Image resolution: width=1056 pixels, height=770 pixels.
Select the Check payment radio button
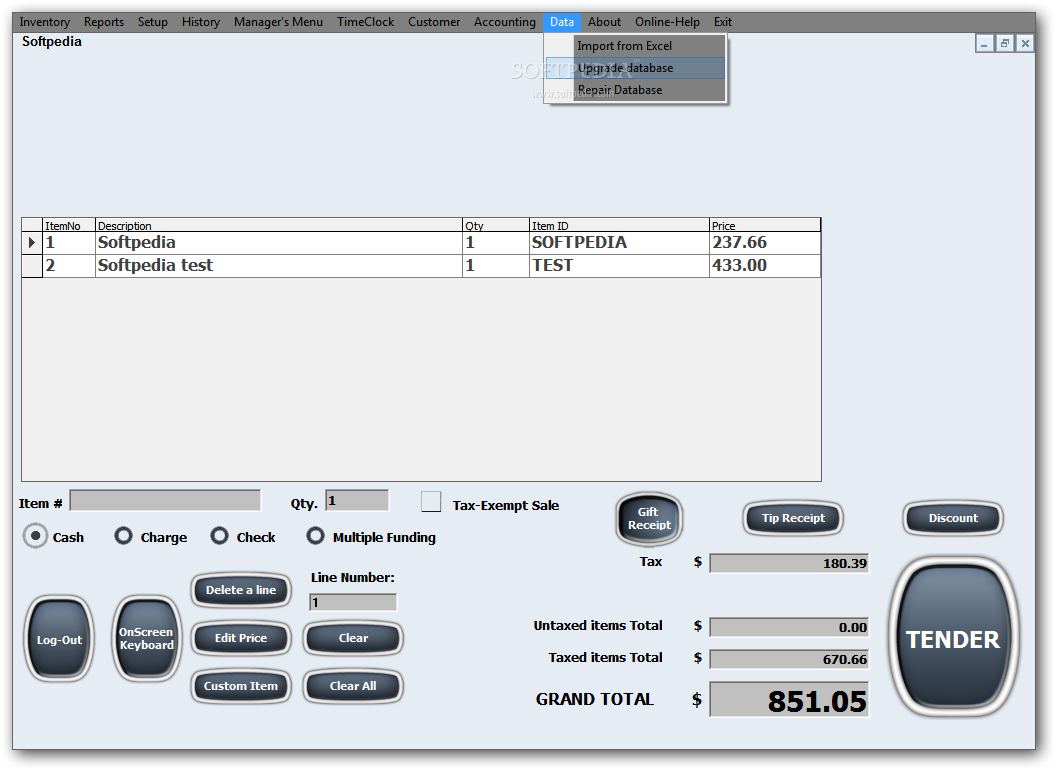220,536
